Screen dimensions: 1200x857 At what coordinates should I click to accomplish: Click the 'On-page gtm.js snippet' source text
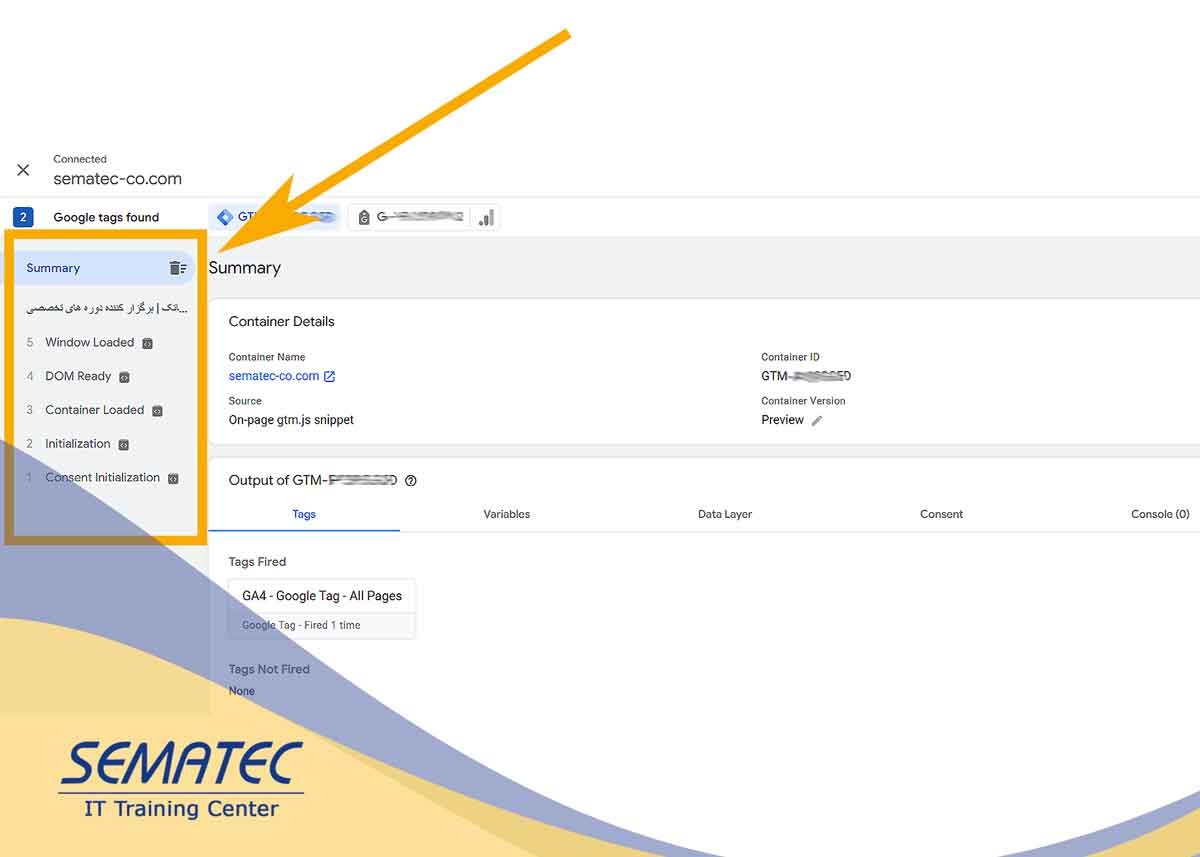click(291, 420)
